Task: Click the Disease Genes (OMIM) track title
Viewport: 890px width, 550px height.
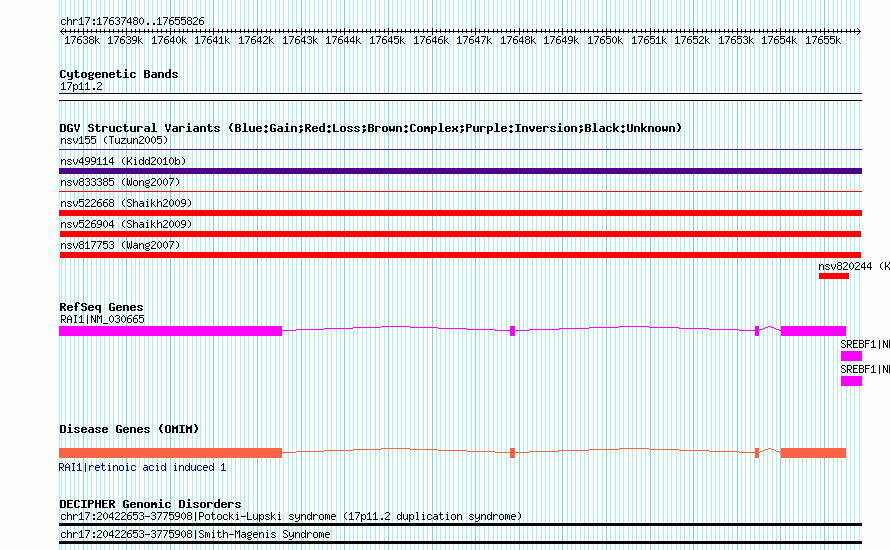Action: coord(129,429)
